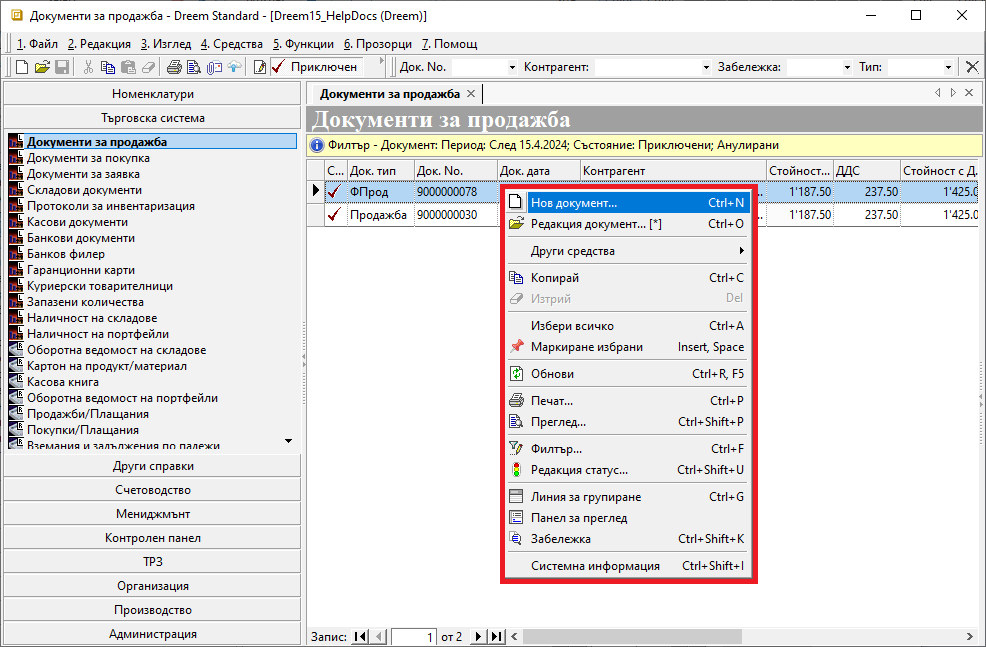Select 'Касови документи' in the sidebar
Viewport: 986px width, 647px height.
[x=77, y=222]
